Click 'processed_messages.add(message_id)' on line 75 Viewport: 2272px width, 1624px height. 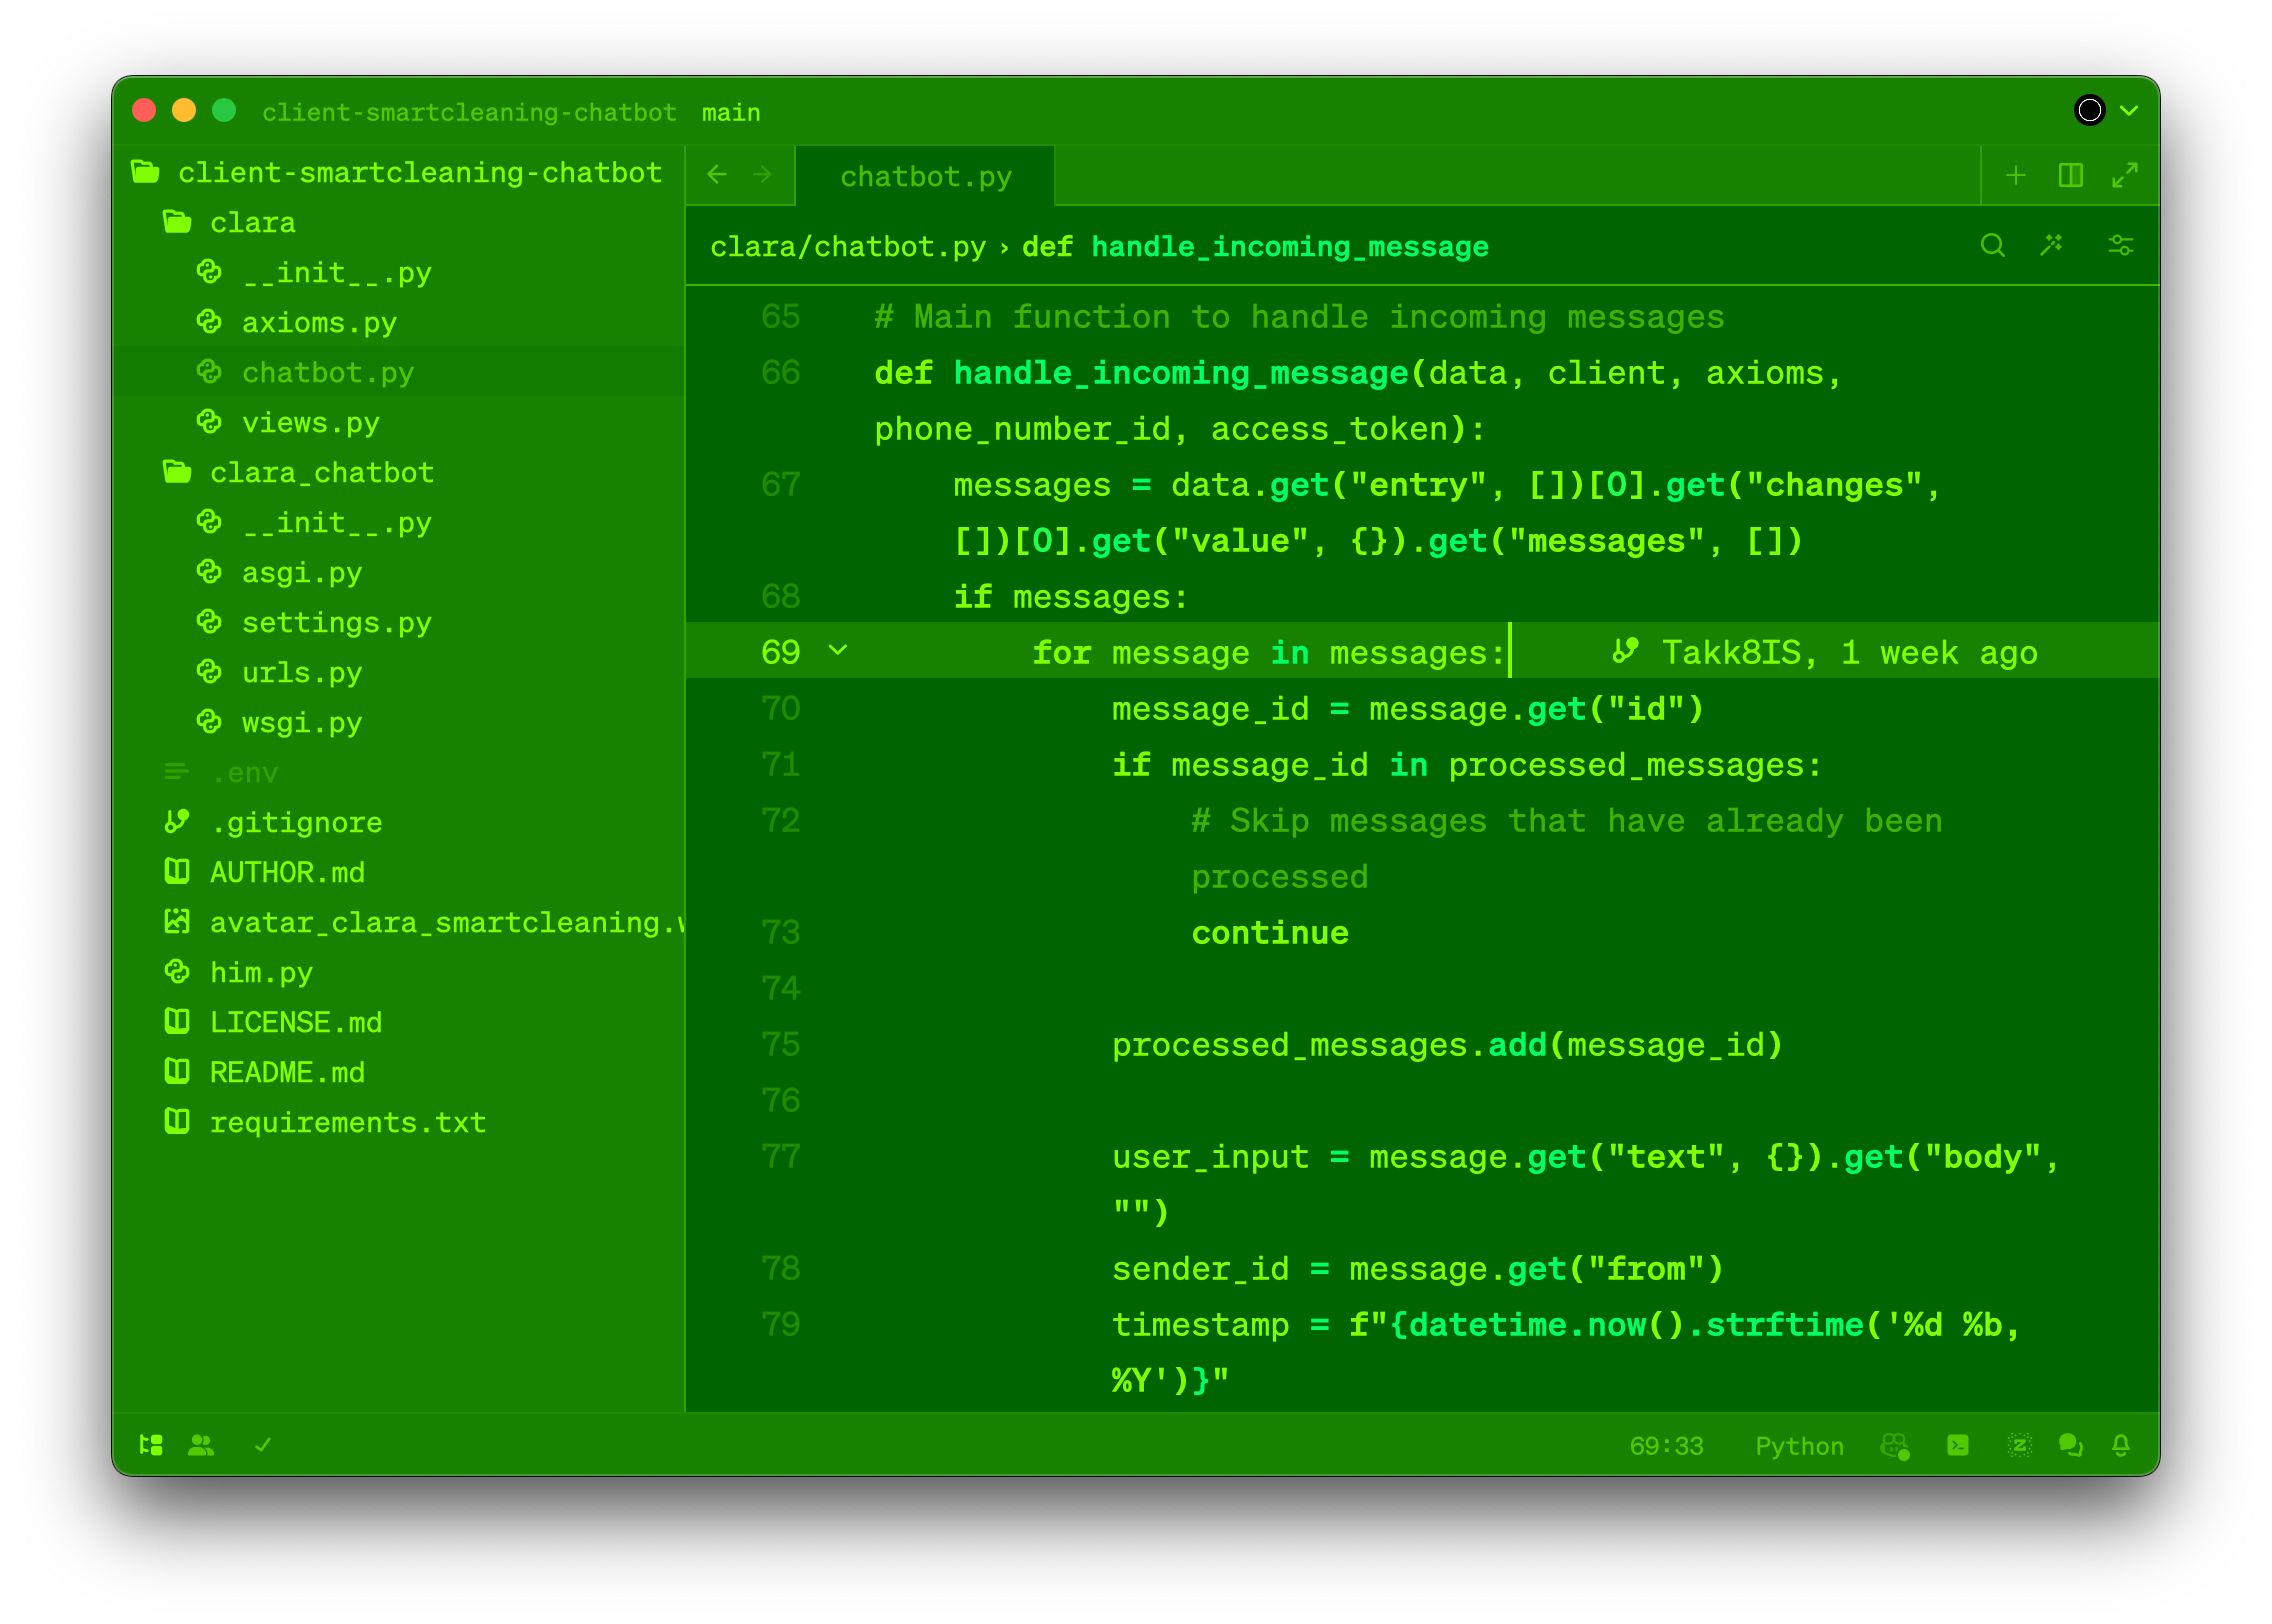1447,1045
